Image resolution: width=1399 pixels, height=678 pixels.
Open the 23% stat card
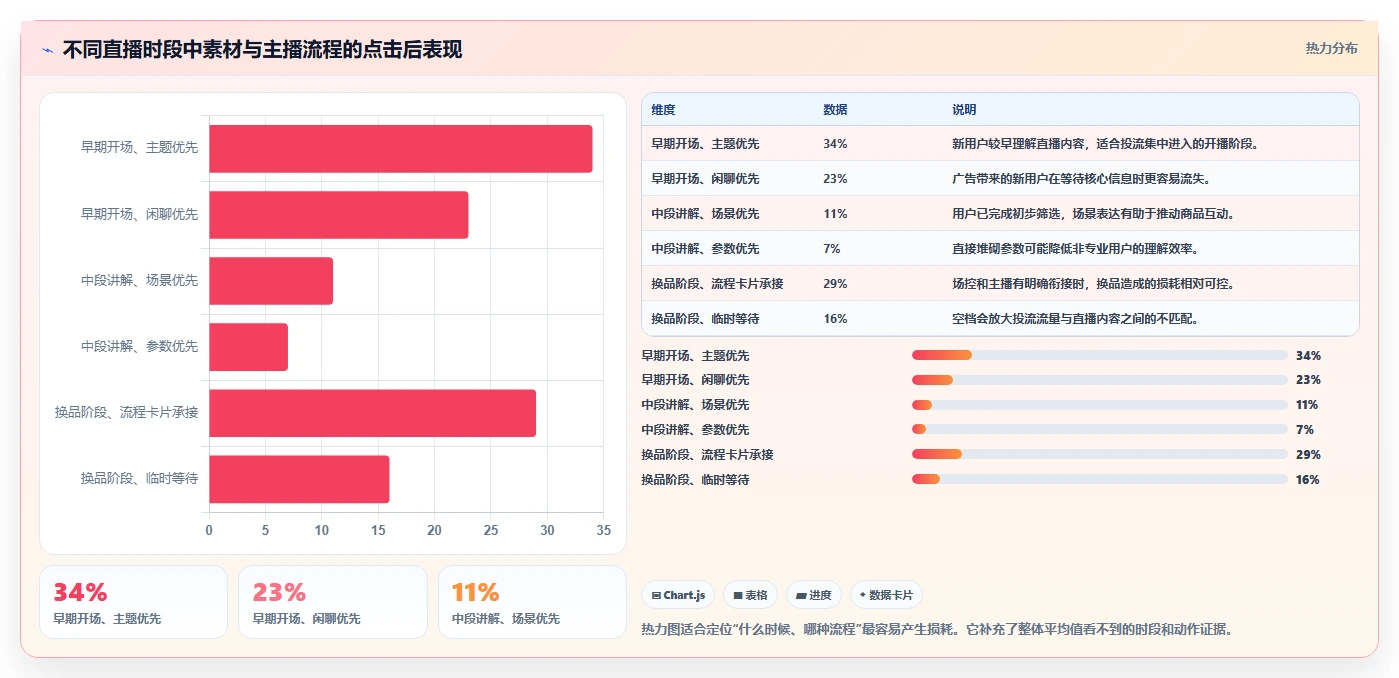333,602
